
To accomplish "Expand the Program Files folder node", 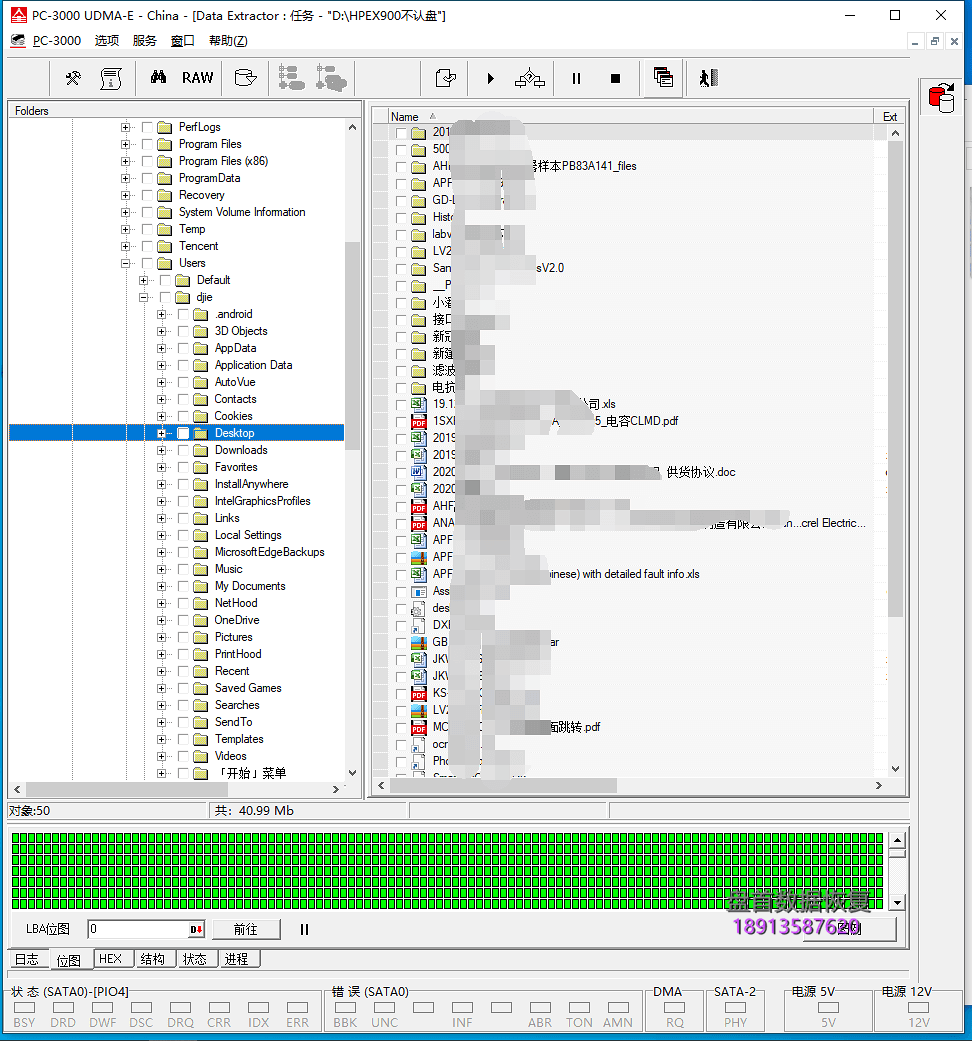I will click(x=125, y=144).
